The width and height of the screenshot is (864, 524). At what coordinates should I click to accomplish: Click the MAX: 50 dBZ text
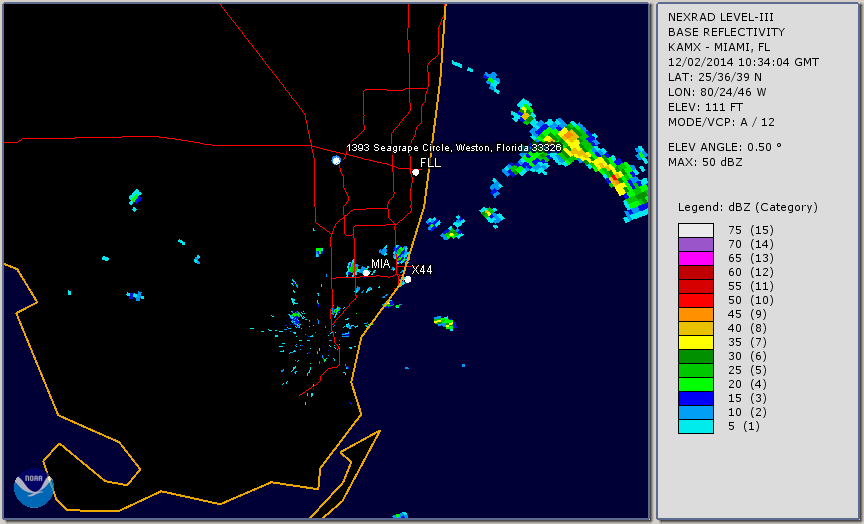click(x=705, y=162)
